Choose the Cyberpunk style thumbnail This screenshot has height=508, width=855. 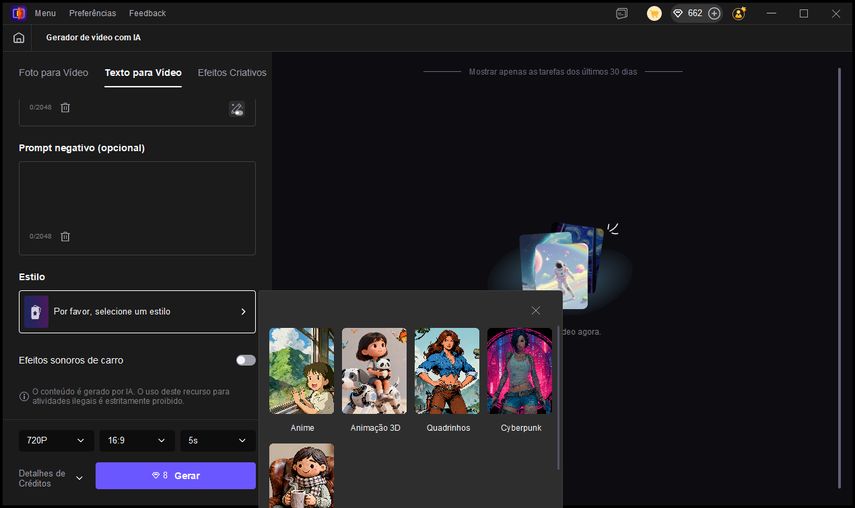point(519,371)
